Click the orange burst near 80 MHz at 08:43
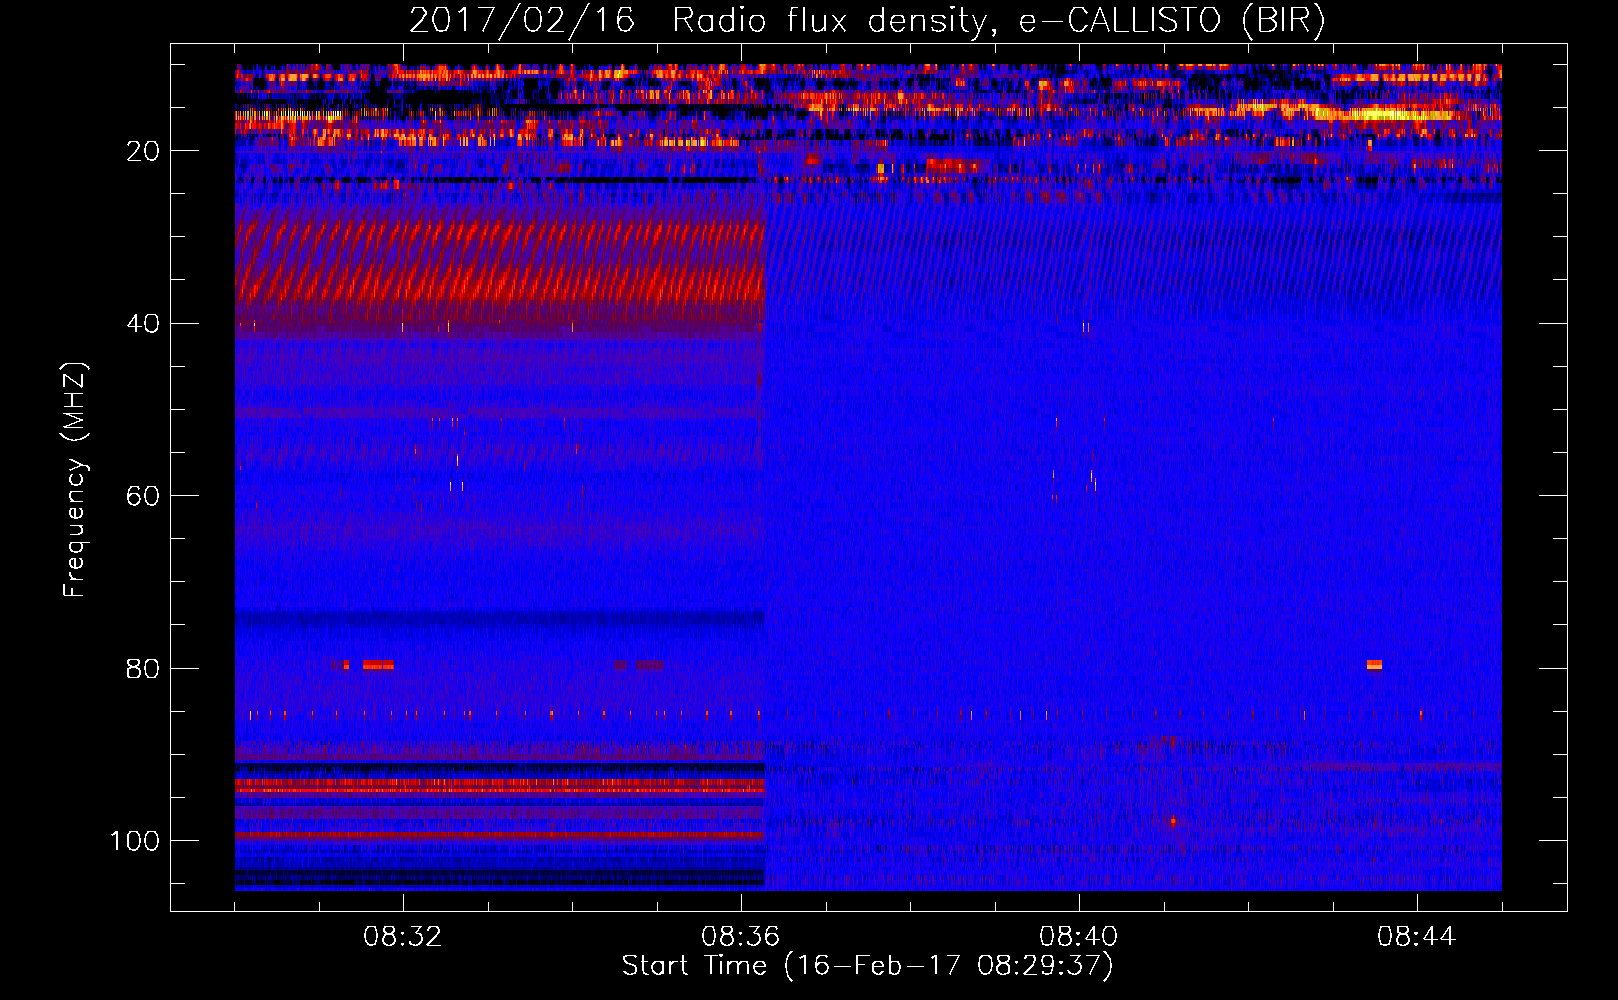1618x1000 pixels. 1374,665
